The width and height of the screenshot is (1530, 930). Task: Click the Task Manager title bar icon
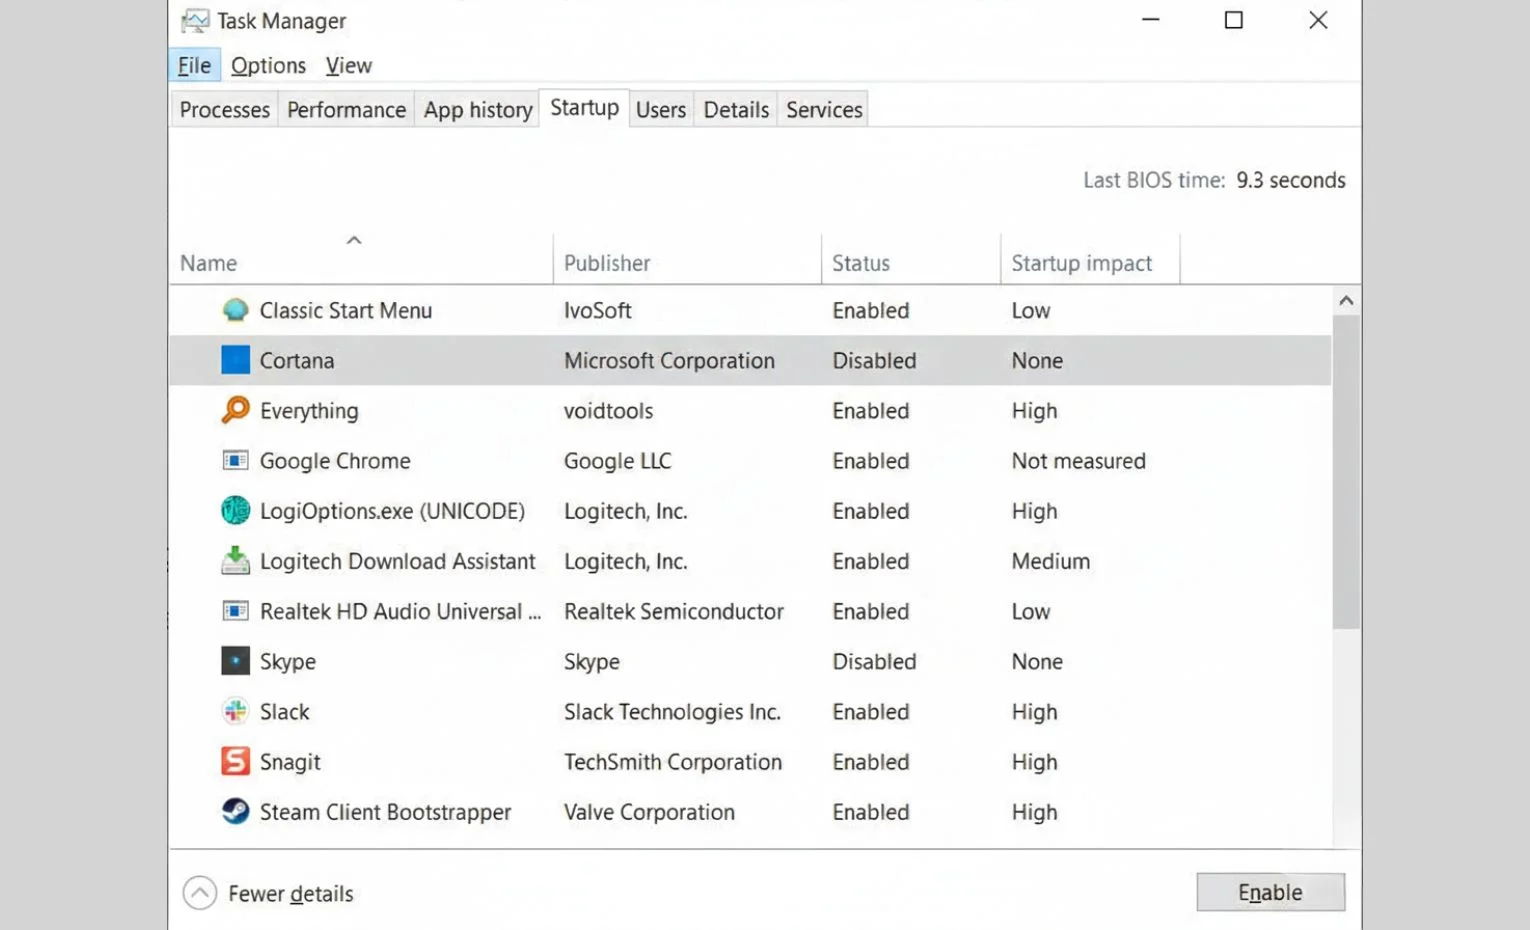(x=195, y=21)
